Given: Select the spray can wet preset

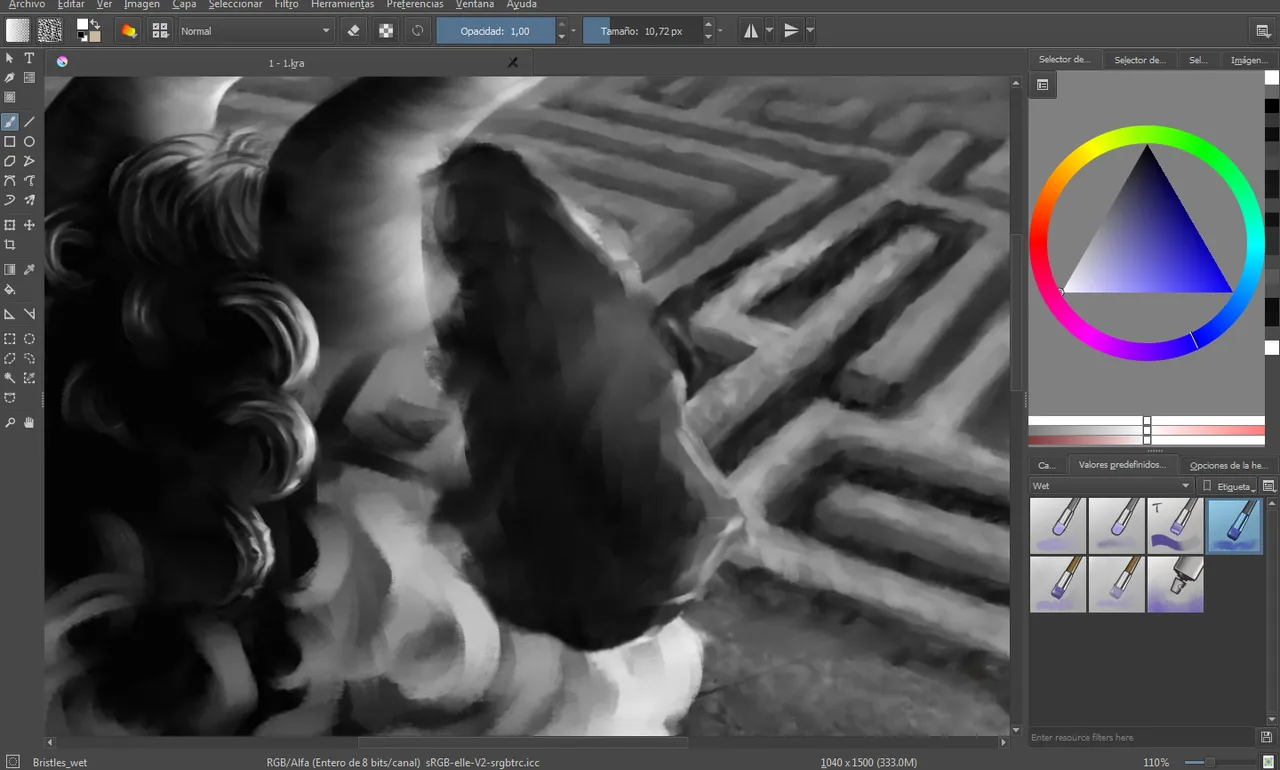Looking at the screenshot, I should click(x=1175, y=585).
